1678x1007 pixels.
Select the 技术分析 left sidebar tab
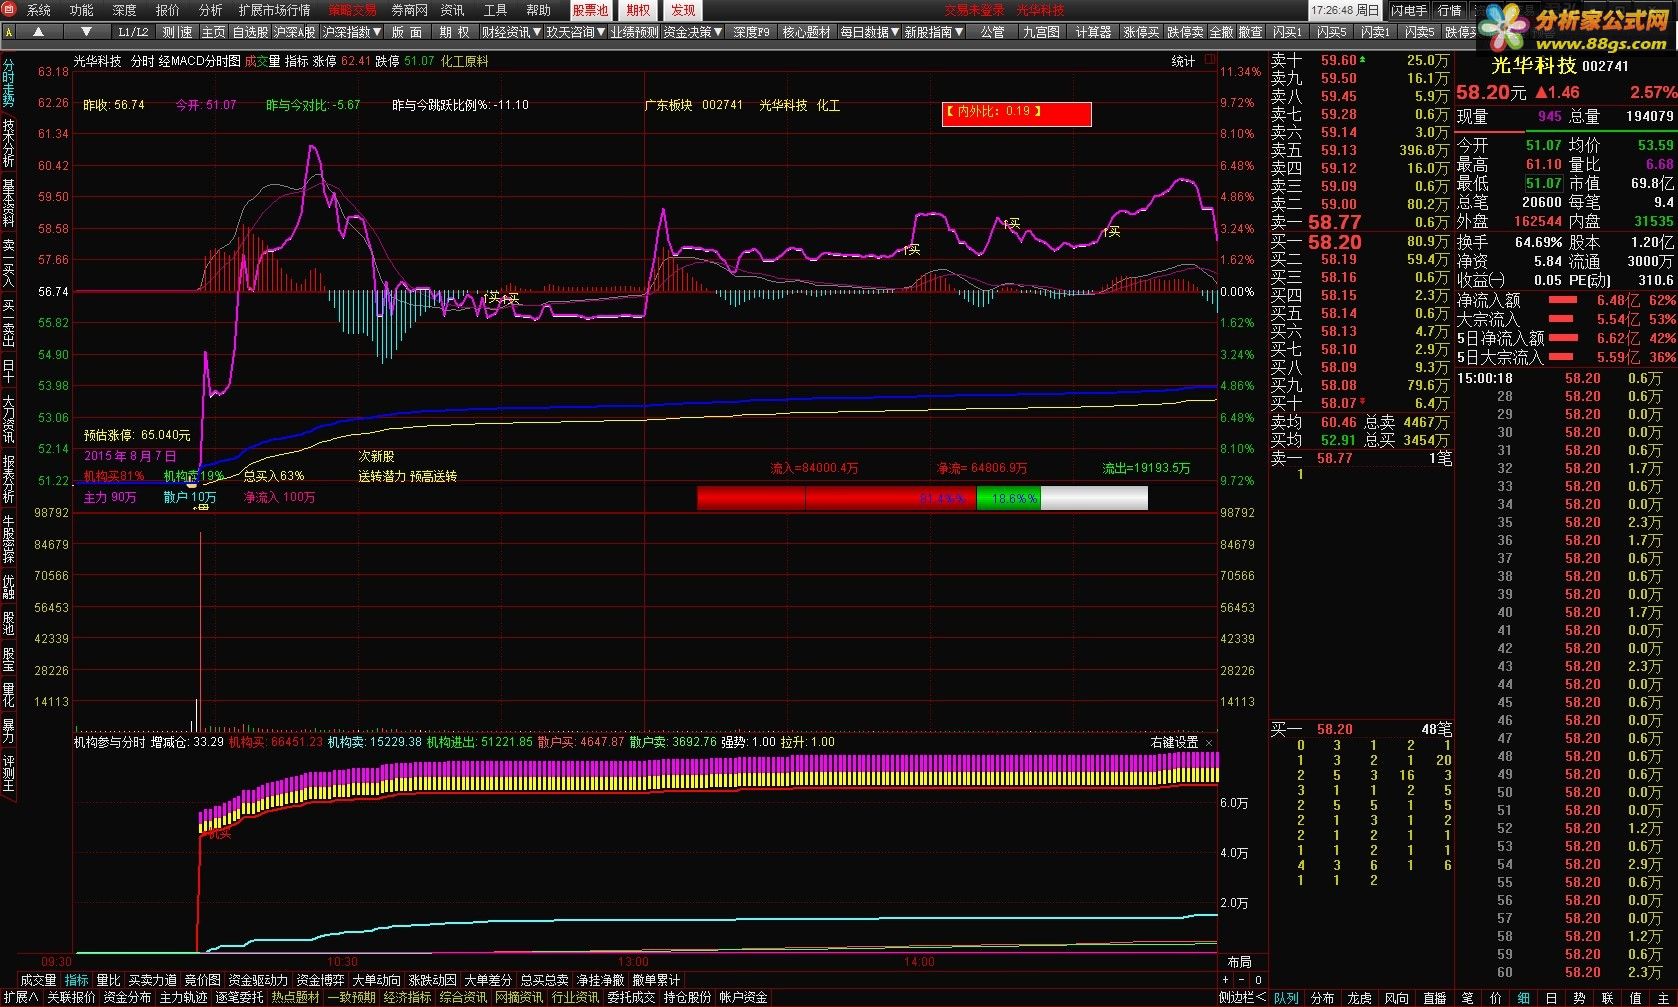[9, 143]
